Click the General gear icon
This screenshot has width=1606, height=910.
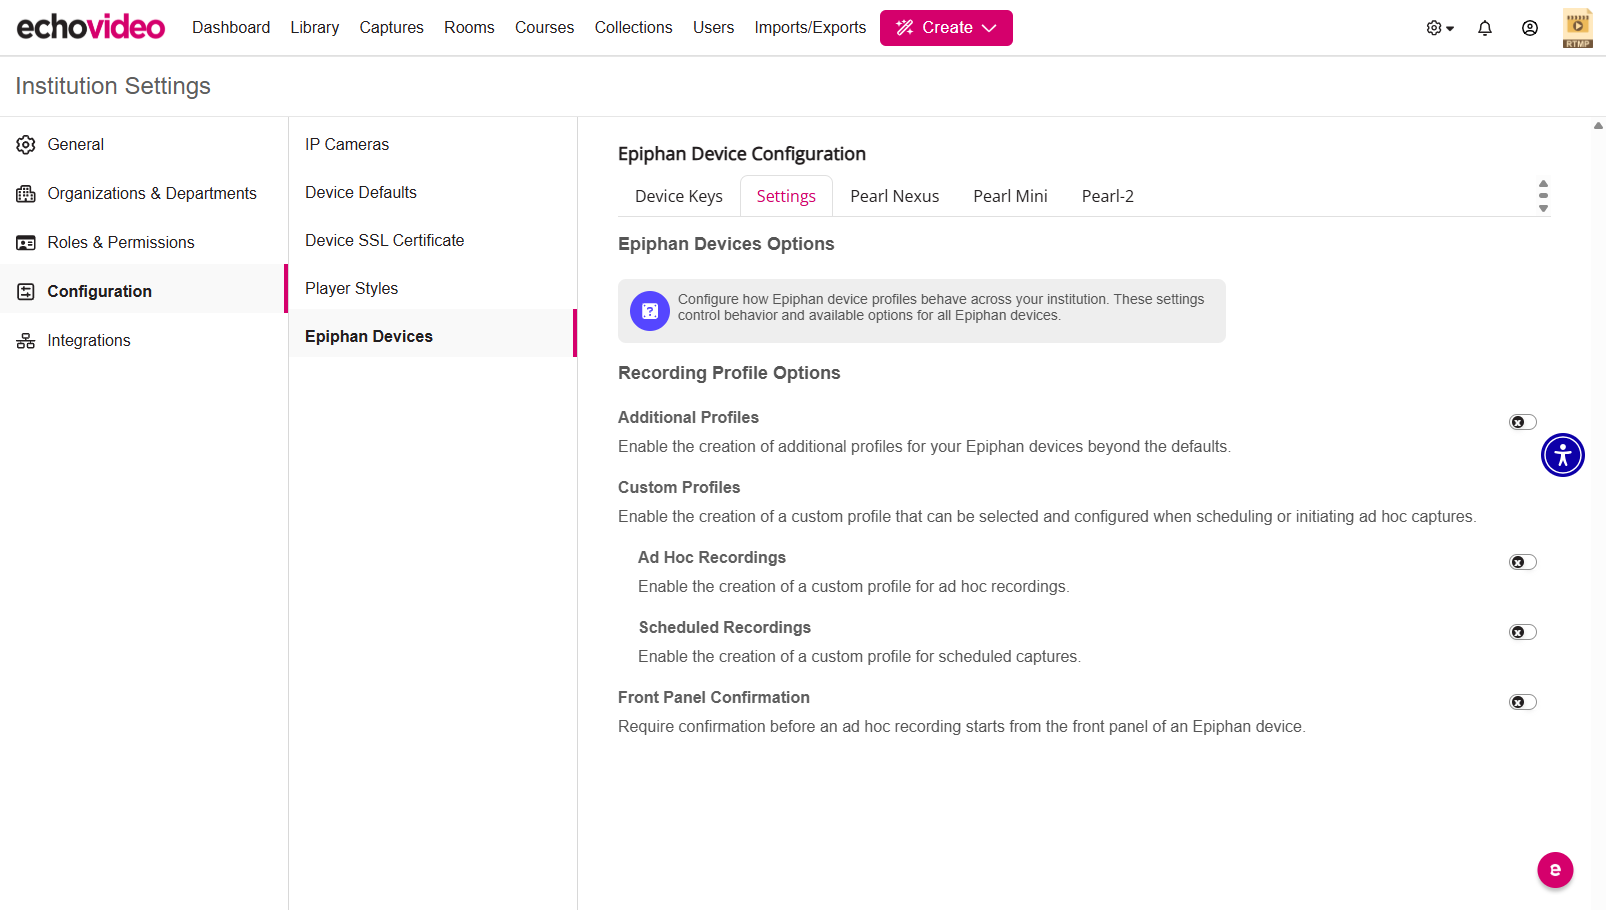[26, 145]
